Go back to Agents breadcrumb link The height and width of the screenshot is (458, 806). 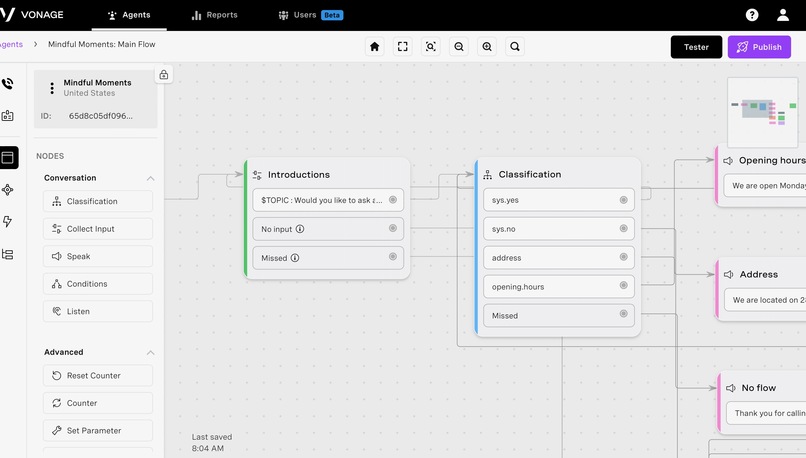point(11,44)
